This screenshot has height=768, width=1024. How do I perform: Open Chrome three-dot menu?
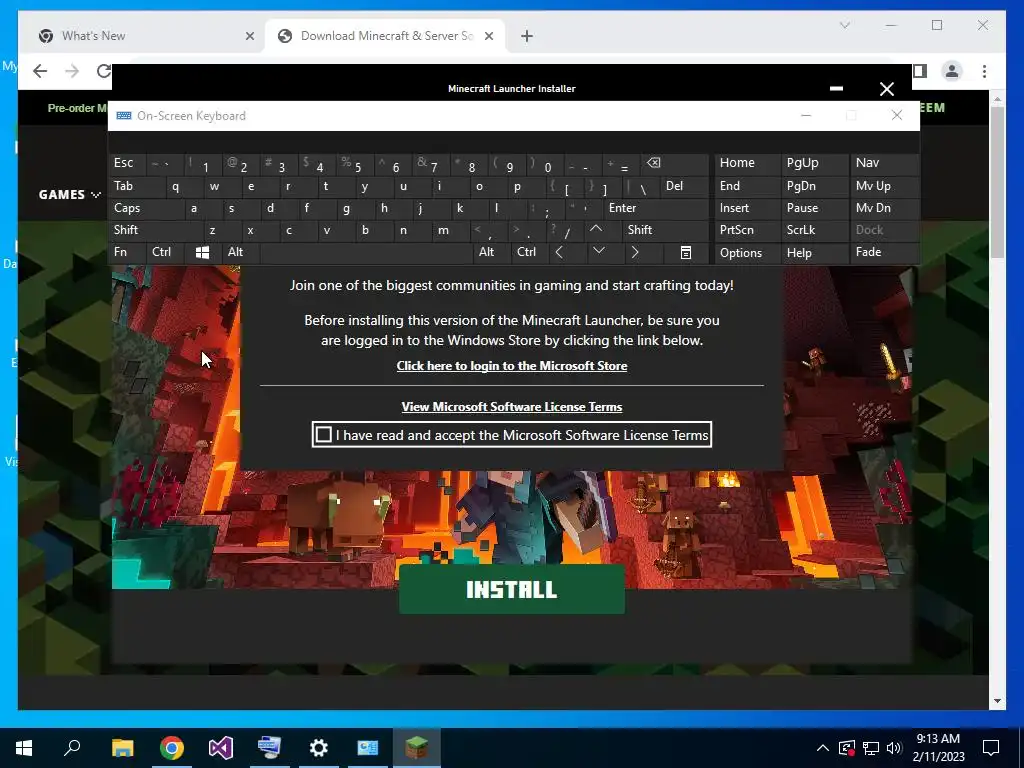984,71
